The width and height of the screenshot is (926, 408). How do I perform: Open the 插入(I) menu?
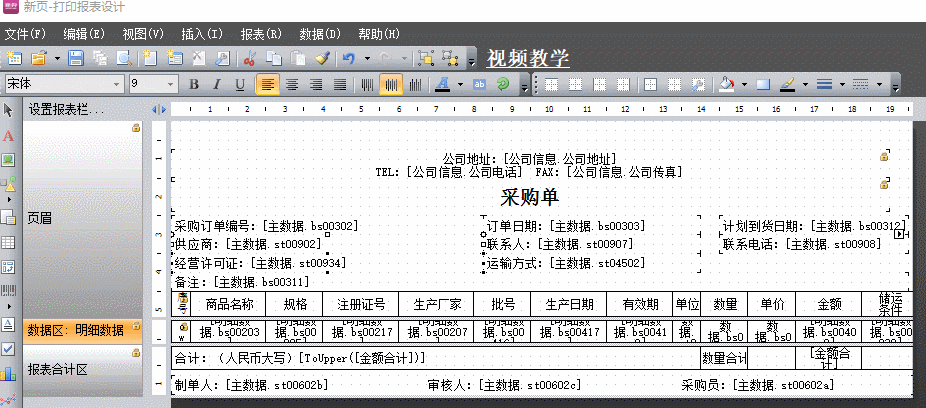pos(202,34)
